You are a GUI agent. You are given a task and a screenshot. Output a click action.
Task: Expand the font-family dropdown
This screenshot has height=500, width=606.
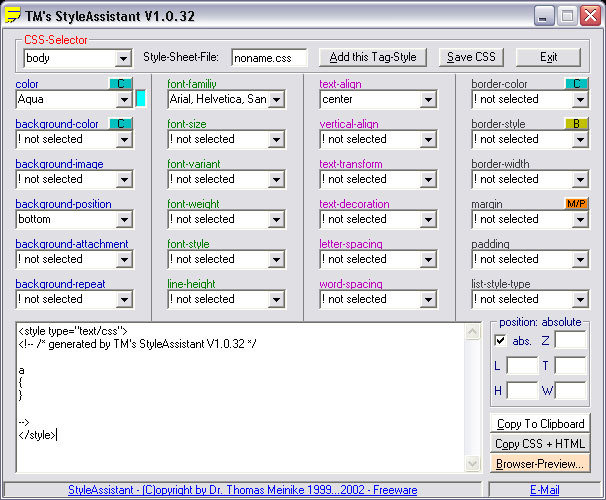click(276, 99)
